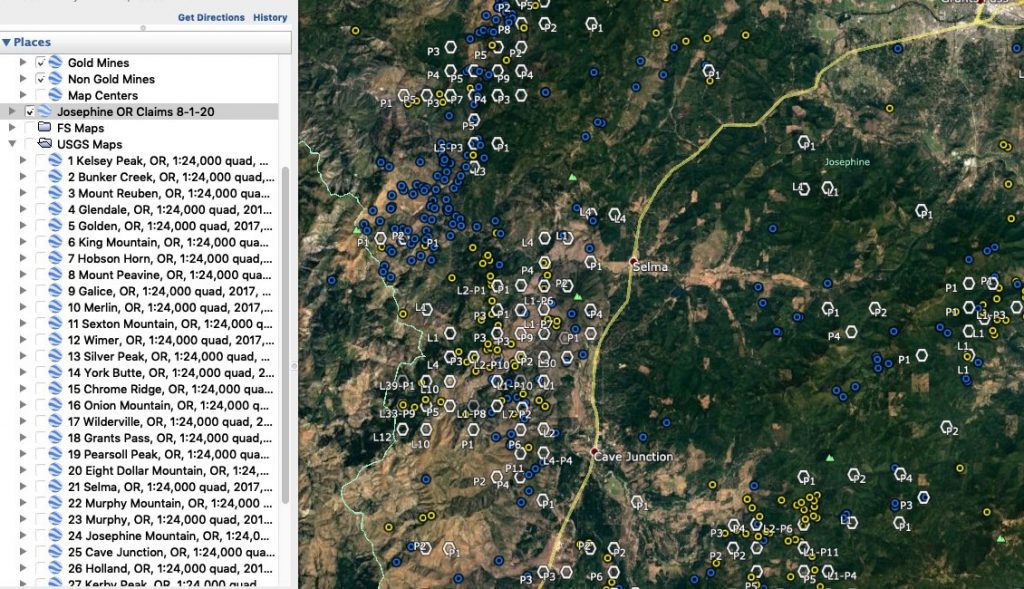The image size is (1024, 589).
Task: Expand the FS Maps folder
Action: (12, 127)
